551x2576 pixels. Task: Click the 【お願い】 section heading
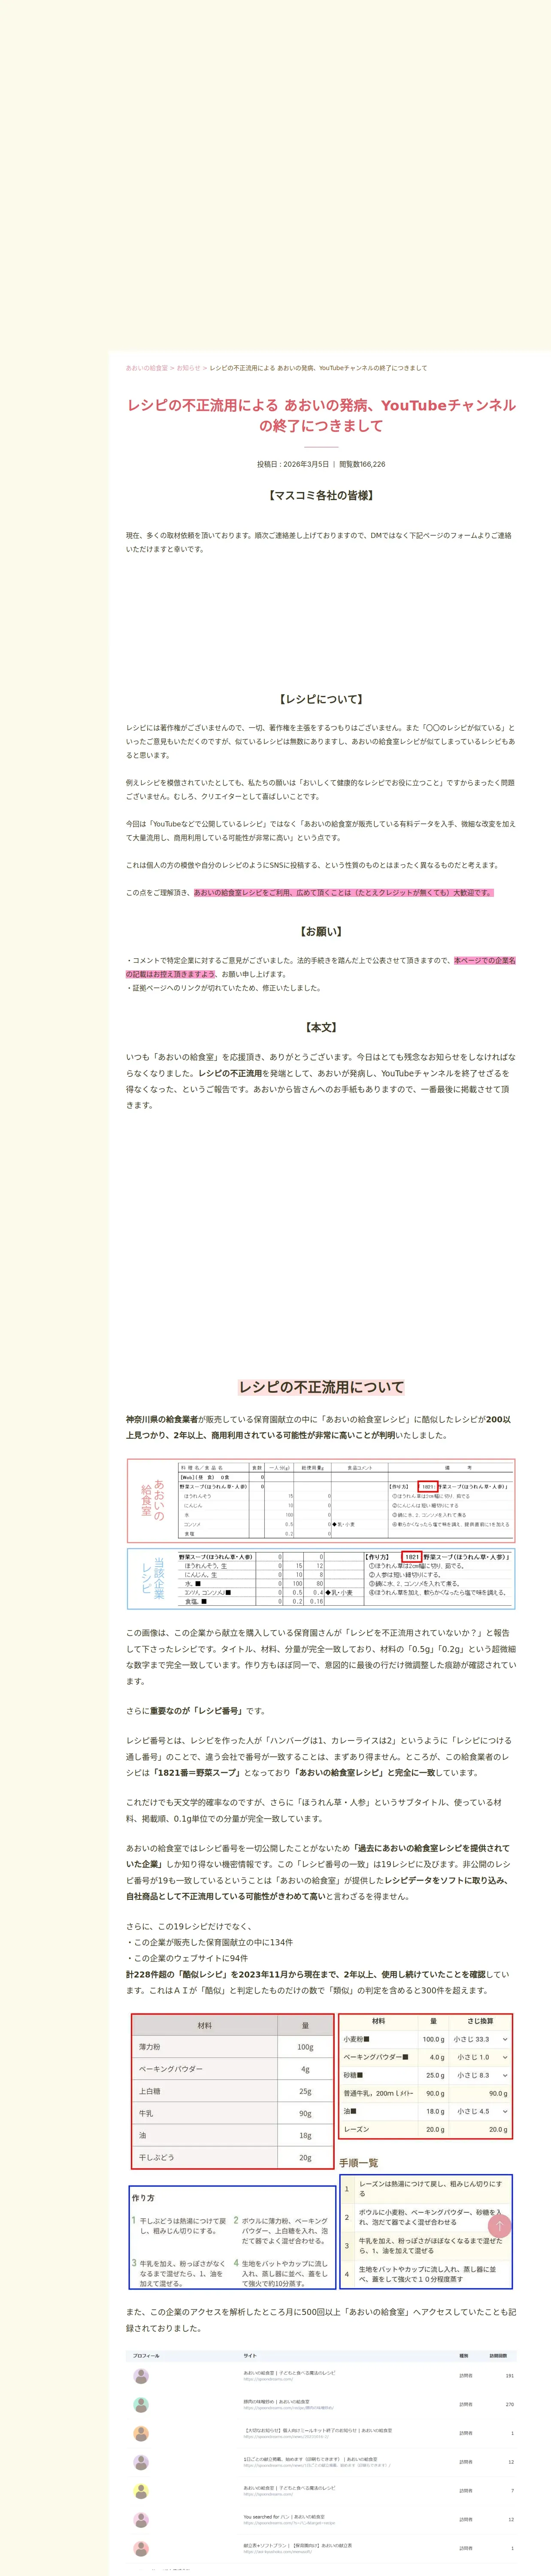click(321, 931)
